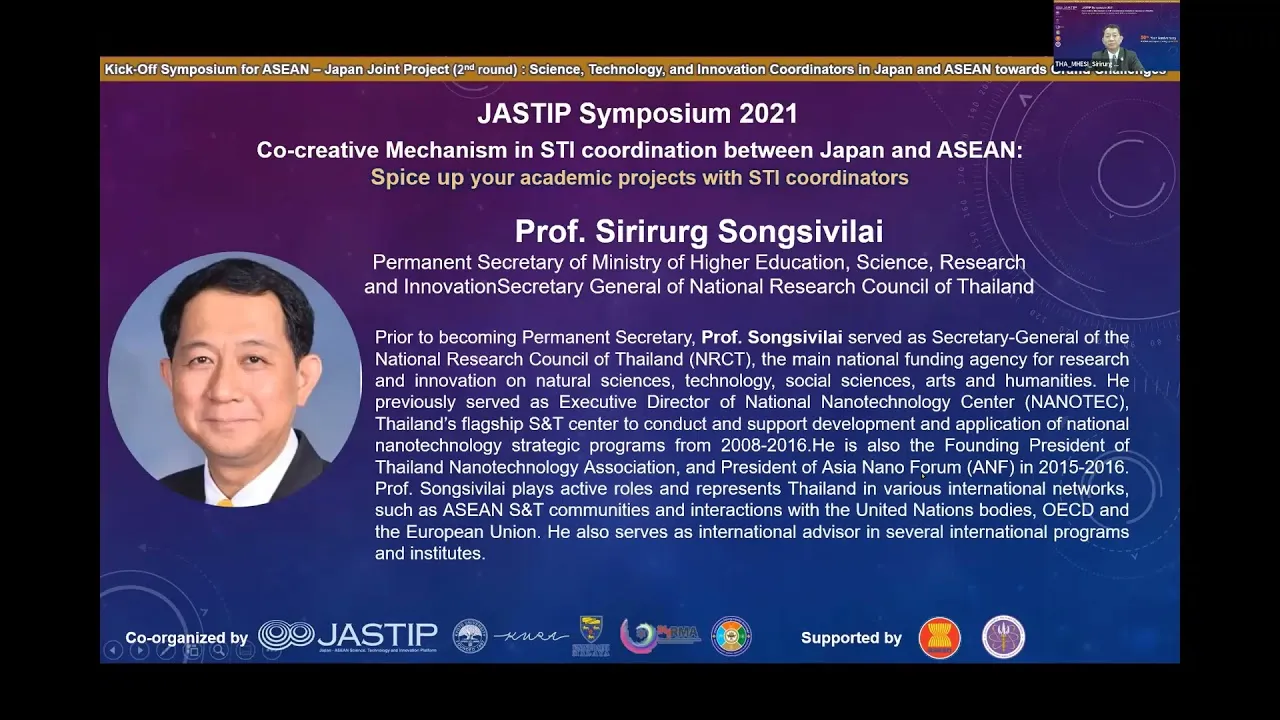Click the circular portrait photo of Prof. Songsivilai

point(235,379)
